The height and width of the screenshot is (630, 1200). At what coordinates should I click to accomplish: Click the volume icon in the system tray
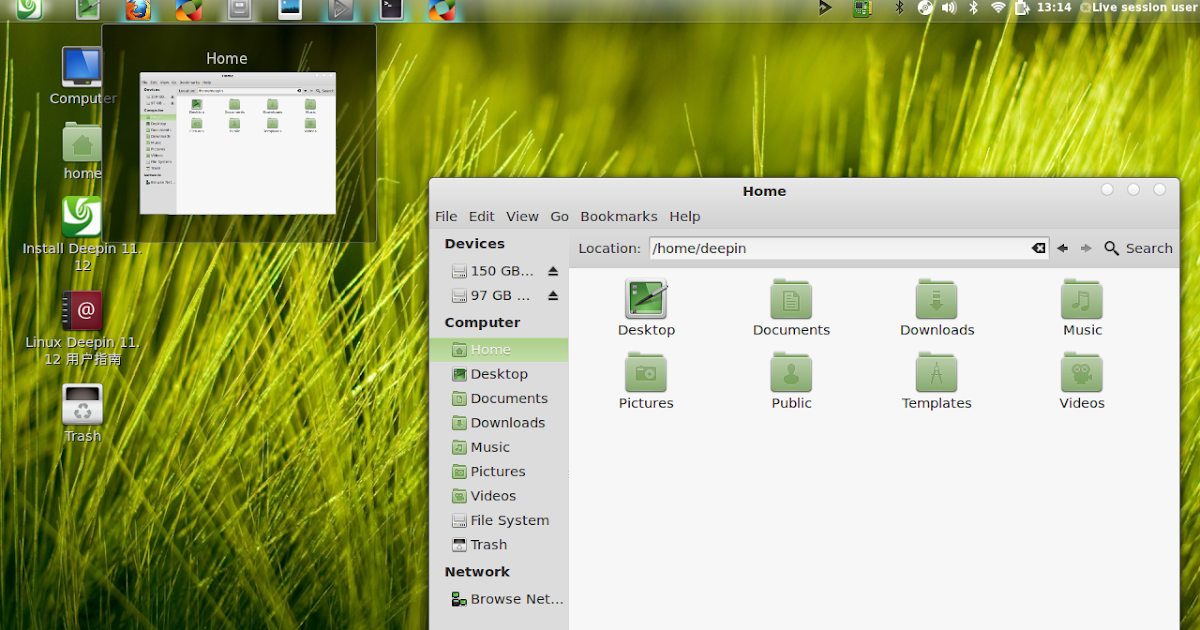tap(948, 8)
